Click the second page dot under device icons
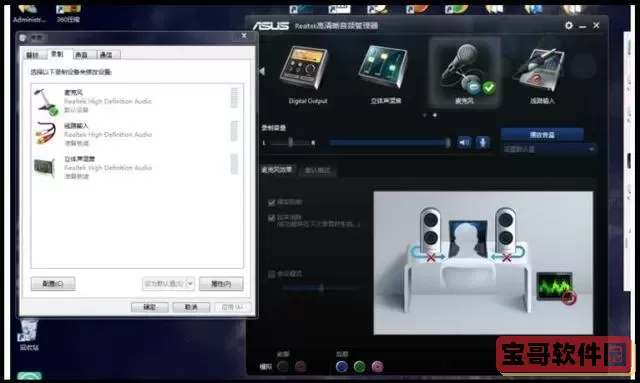 [435, 115]
